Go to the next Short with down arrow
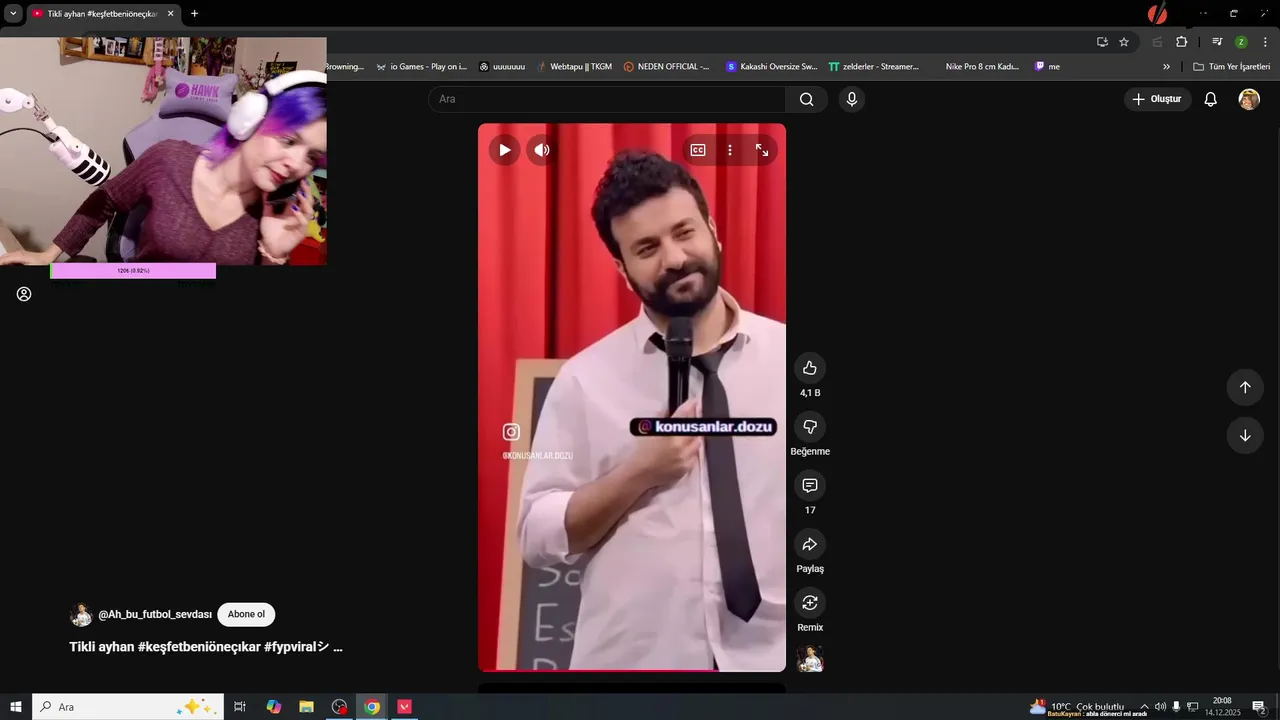The image size is (1280, 720). click(1245, 435)
